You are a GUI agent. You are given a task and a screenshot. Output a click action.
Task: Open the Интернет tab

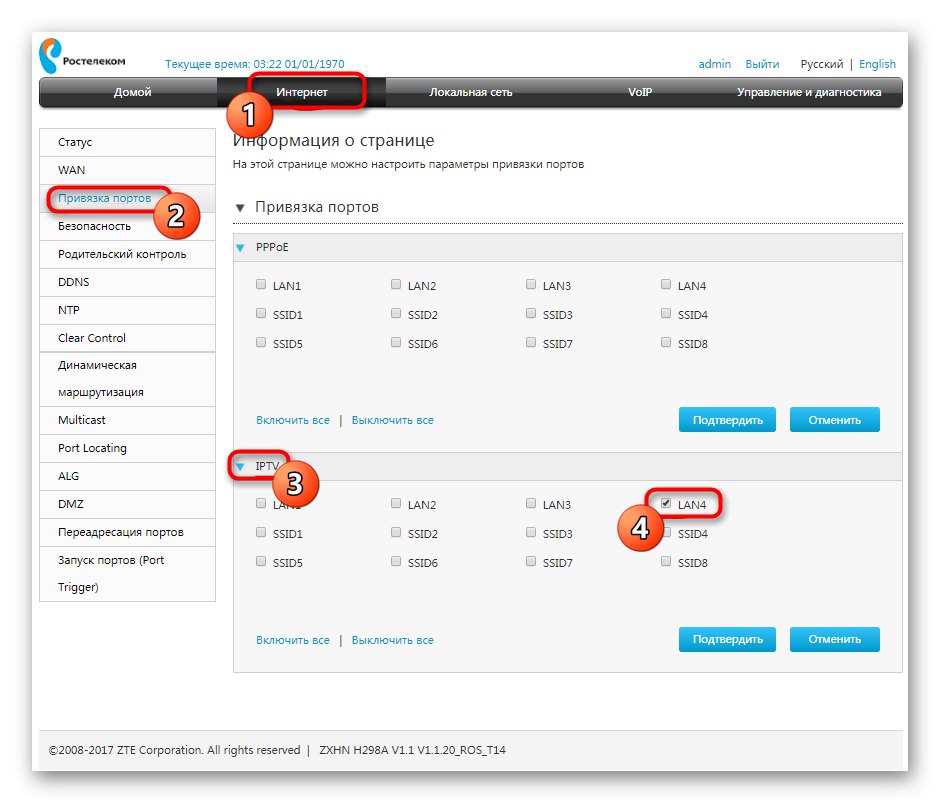click(x=302, y=92)
